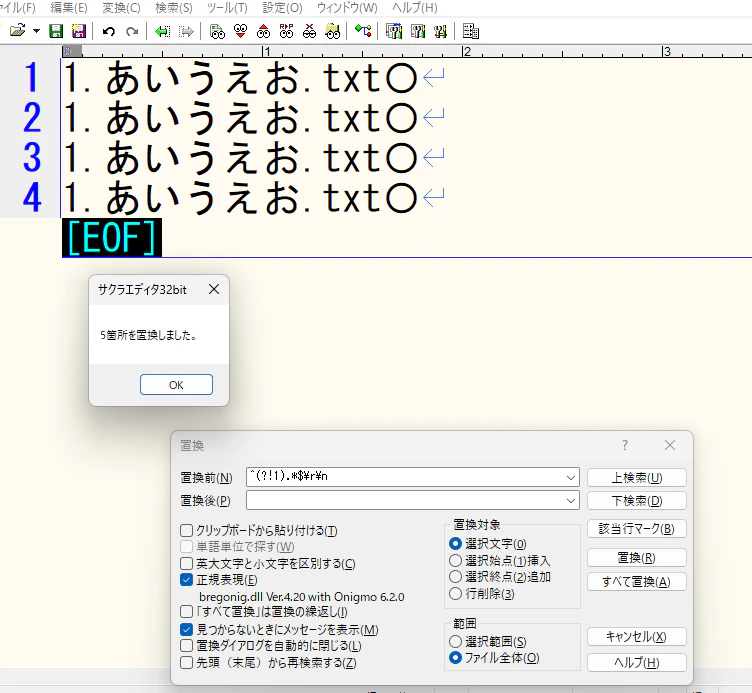The height and width of the screenshot is (693, 752).
Task: Expand the recent files arrow beside Open
Action: pyautogui.click(x=36, y=32)
